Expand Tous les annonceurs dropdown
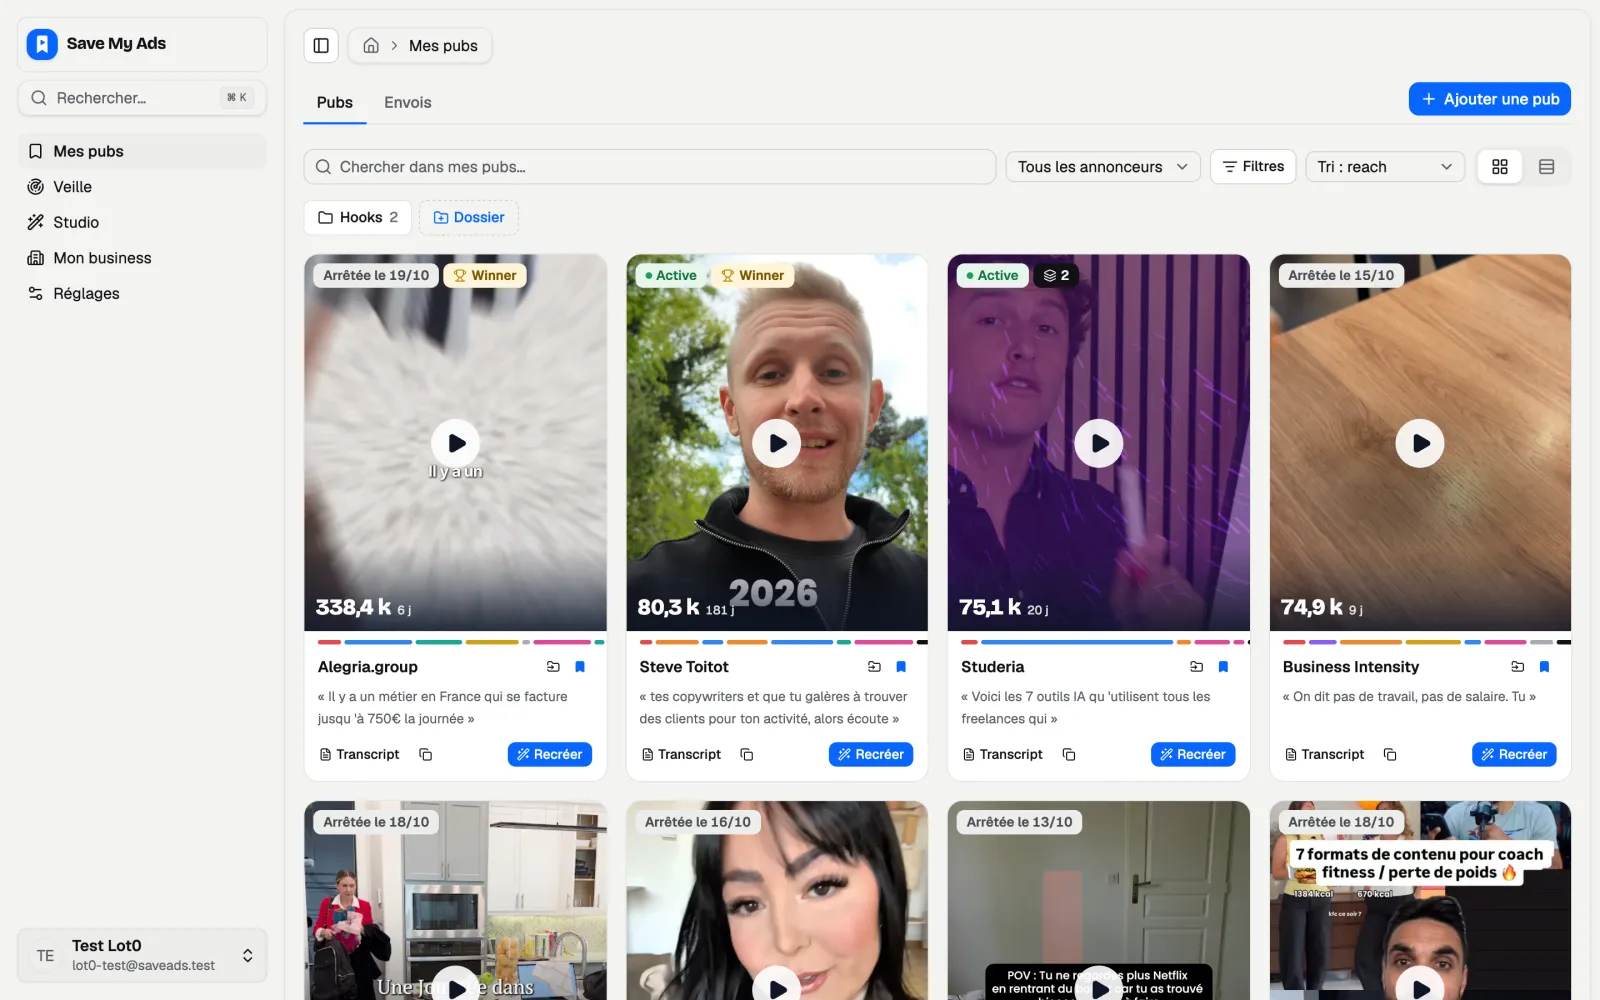Image resolution: width=1600 pixels, height=1000 pixels. (x=1102, y=167)
